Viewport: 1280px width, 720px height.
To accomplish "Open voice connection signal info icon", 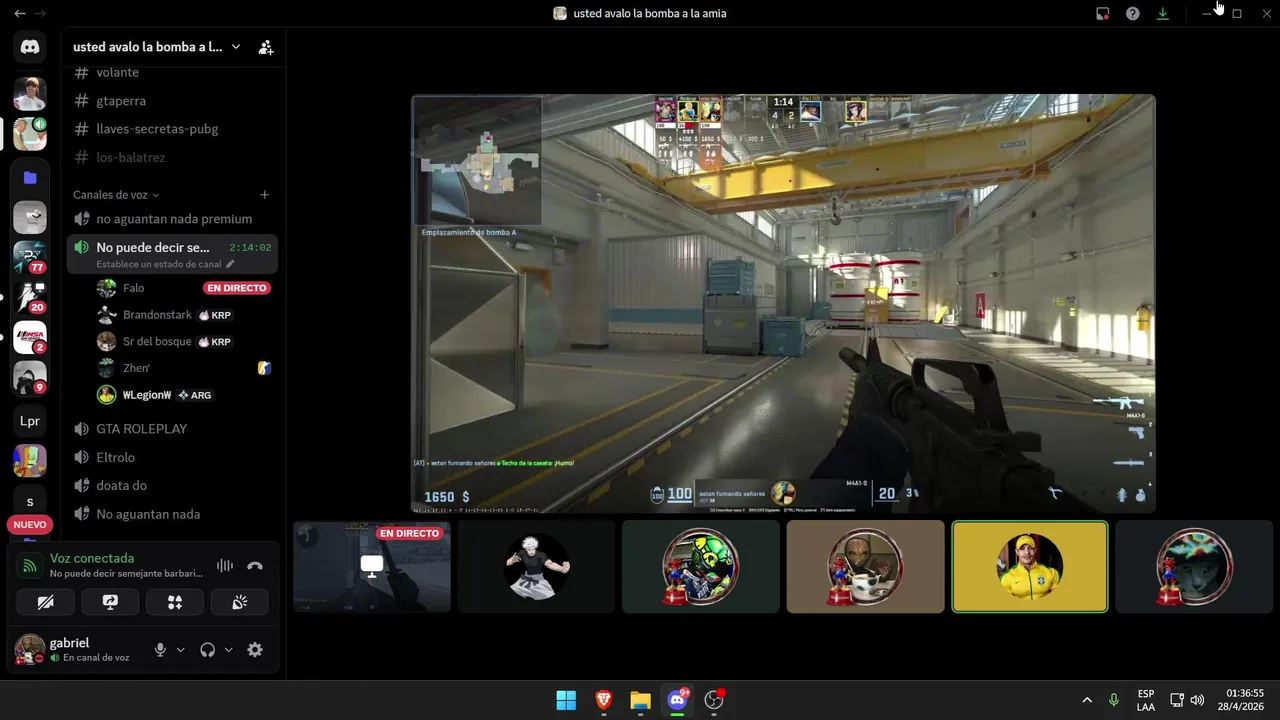I will coord(30,566).
